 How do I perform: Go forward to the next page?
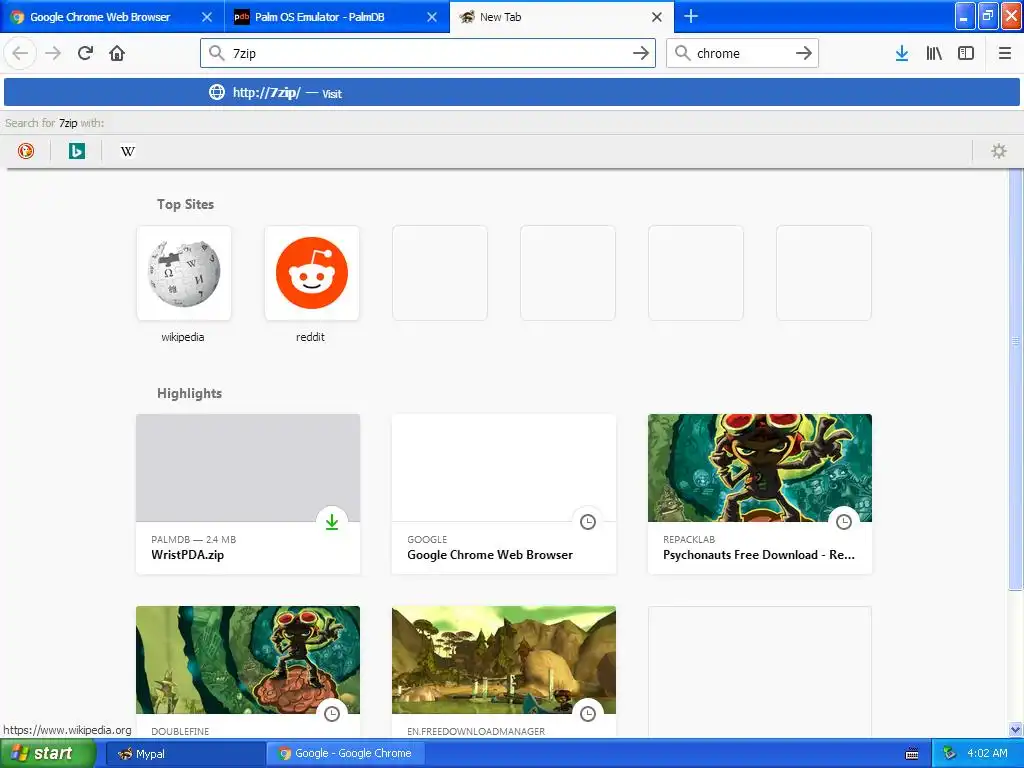point(53,53)
